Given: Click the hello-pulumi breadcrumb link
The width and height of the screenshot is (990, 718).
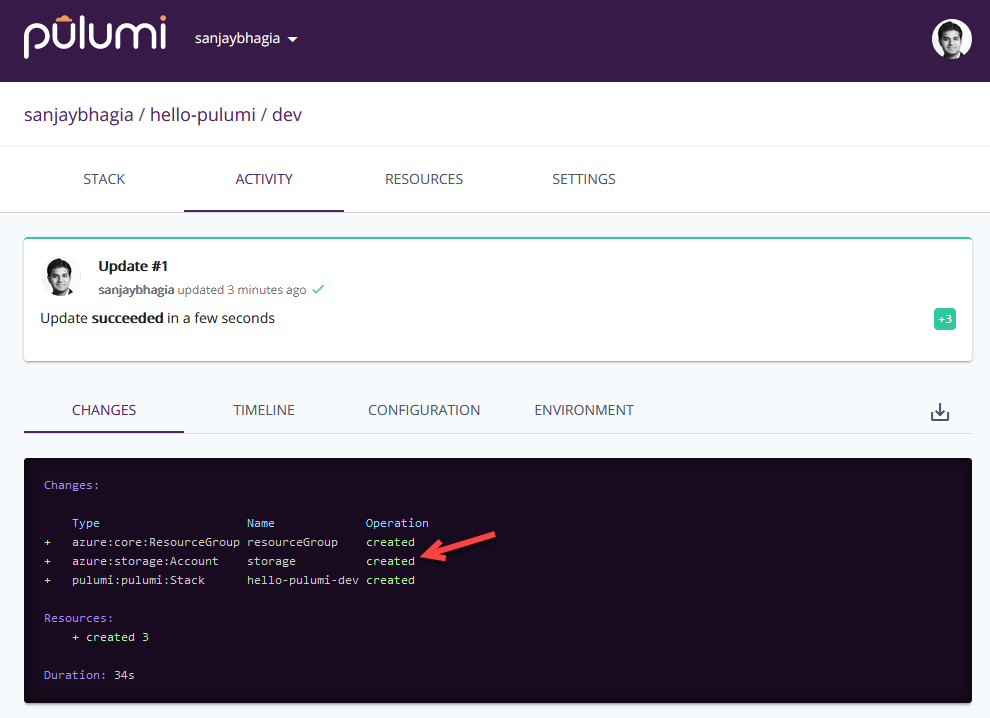Looking at the screenshot, I should click(203, 115).
